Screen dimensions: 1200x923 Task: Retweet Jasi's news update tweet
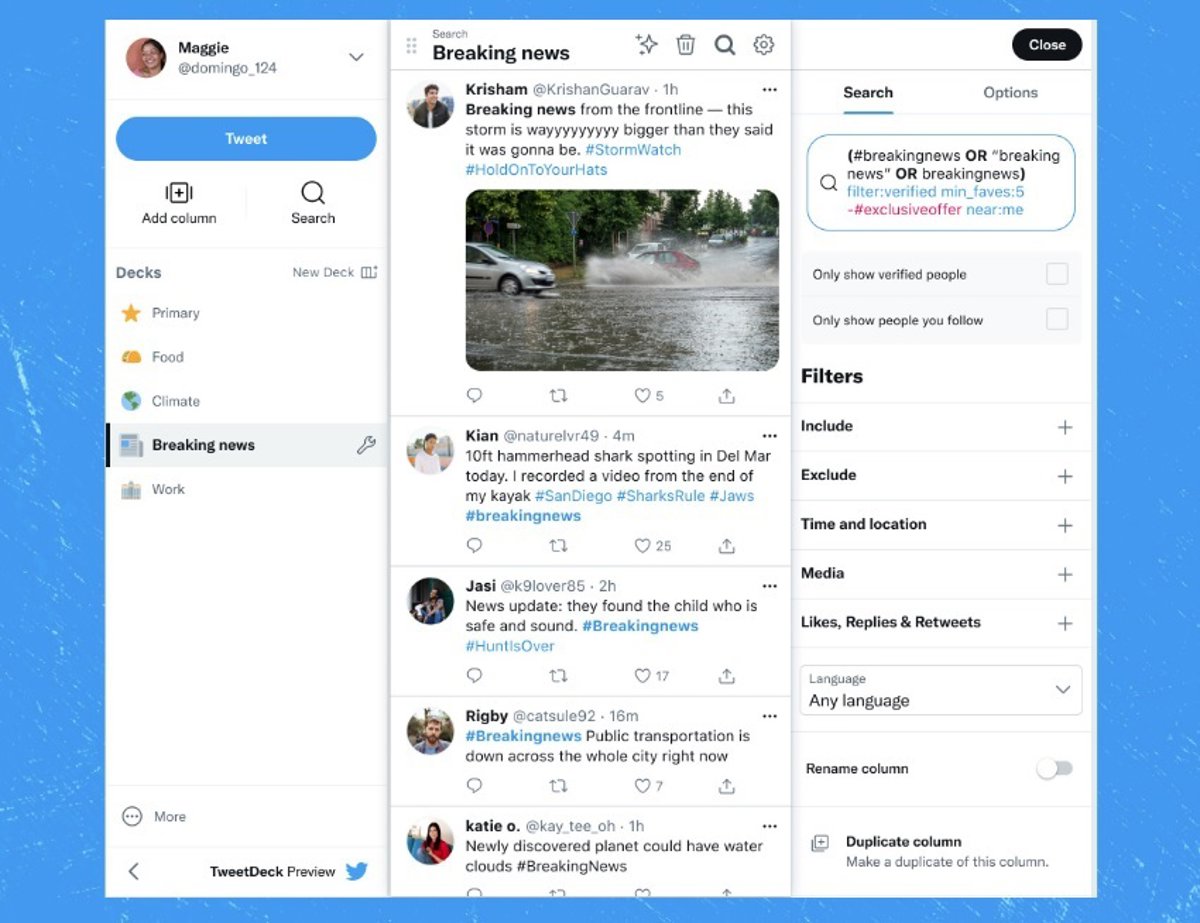[558, 676]
